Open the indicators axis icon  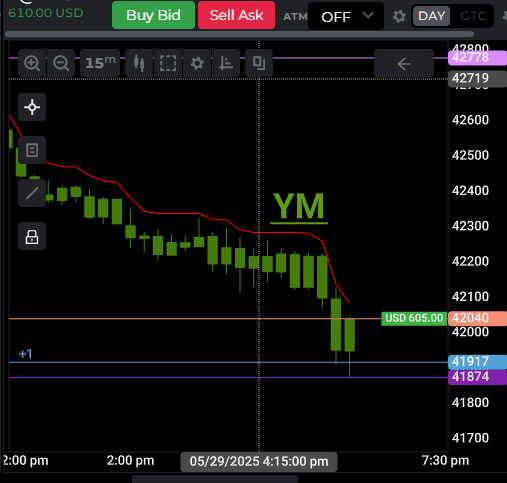[x=226, y=63]
